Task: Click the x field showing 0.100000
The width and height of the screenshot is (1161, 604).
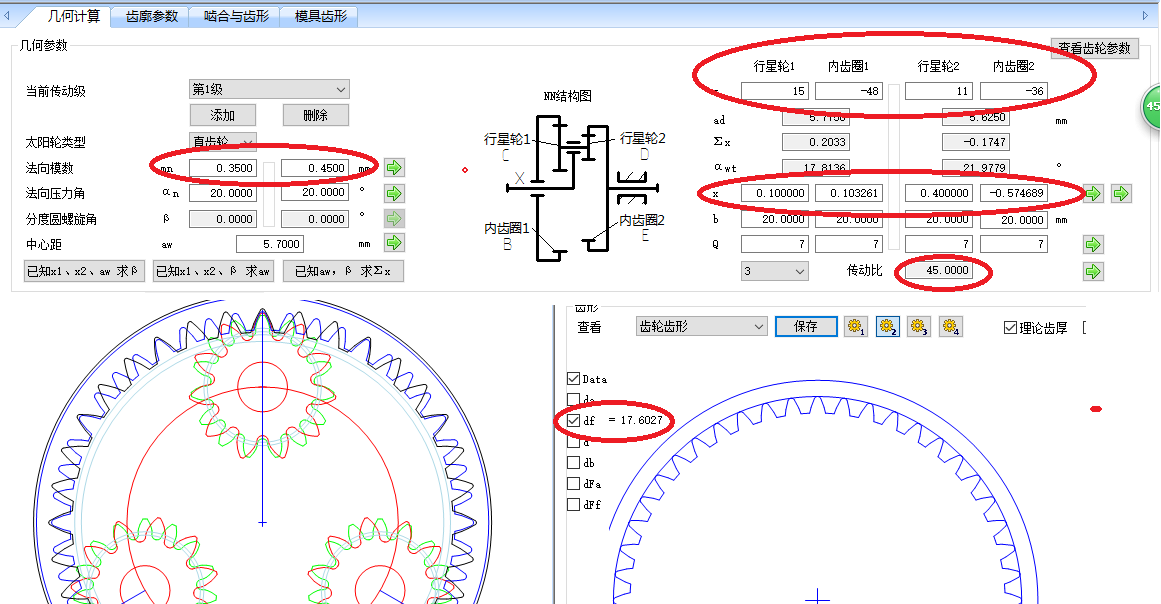Action: 774,193
